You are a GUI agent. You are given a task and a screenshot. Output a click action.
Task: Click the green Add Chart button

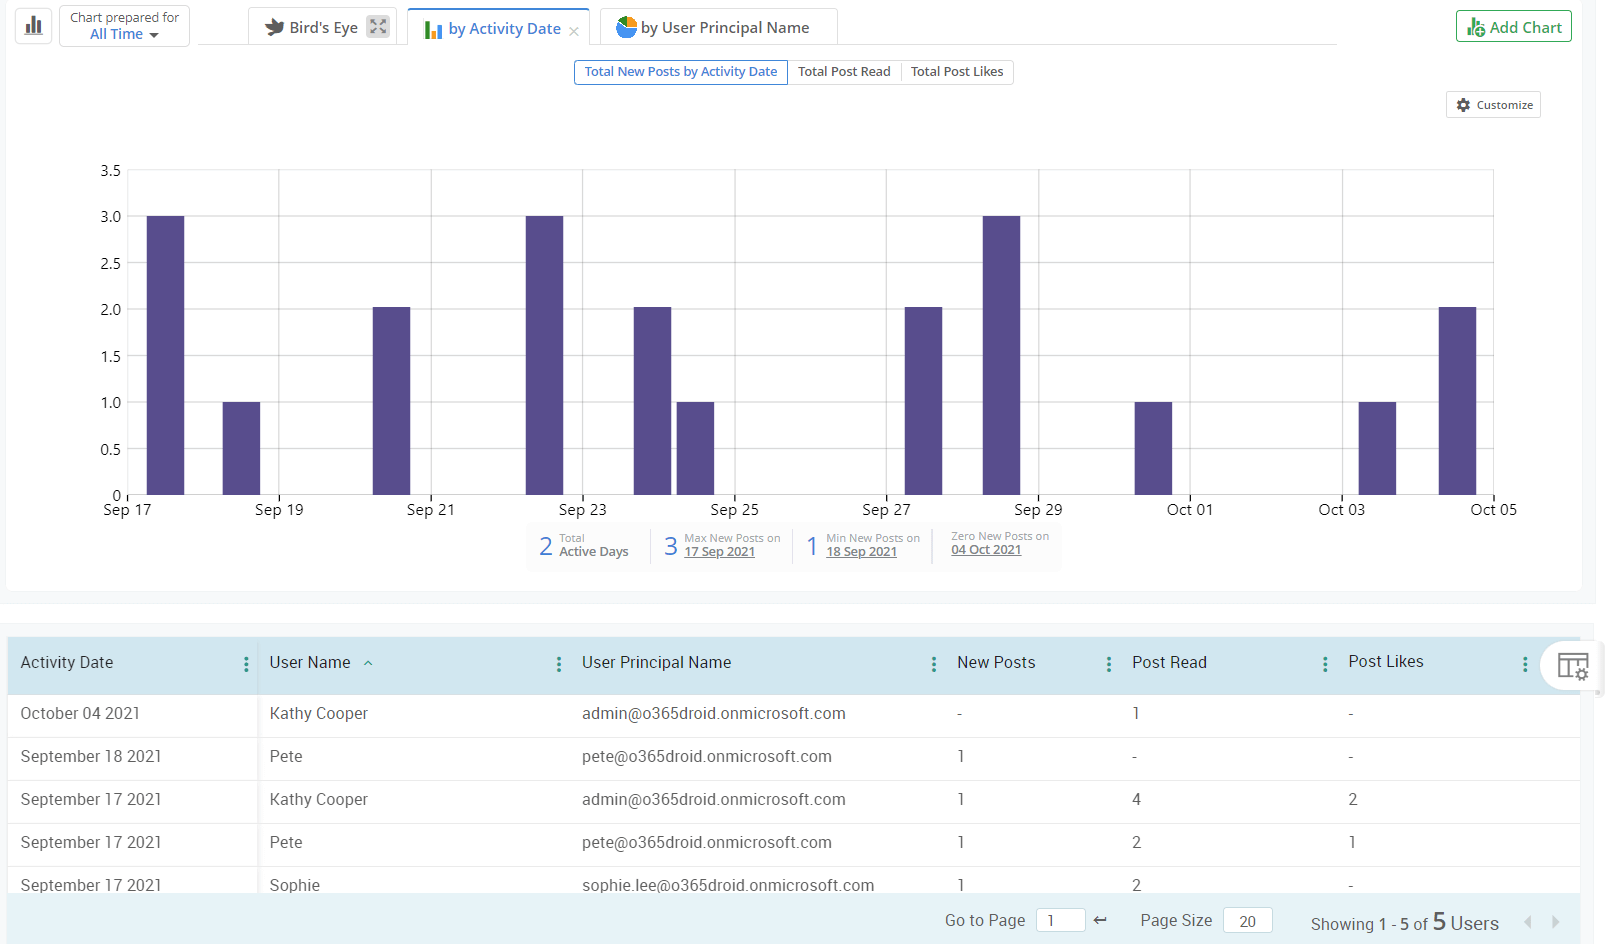[x=1513, y=26]
